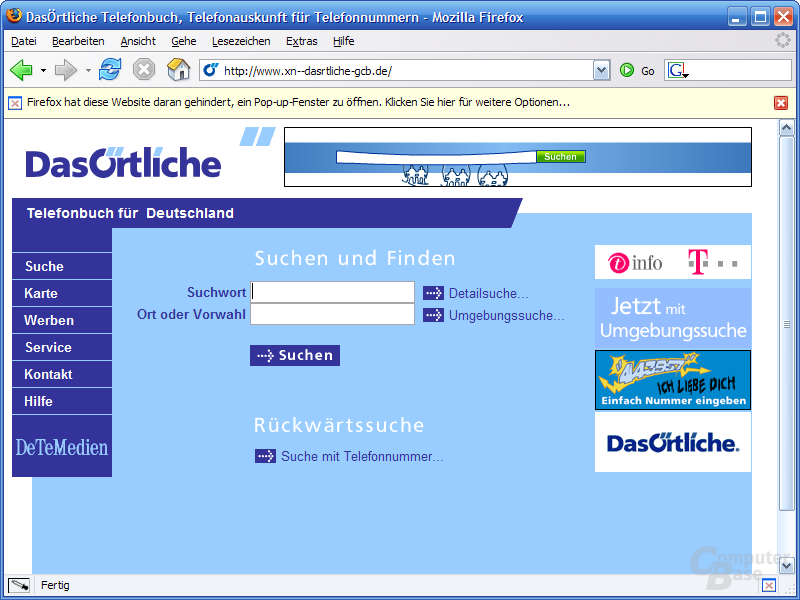Open Suche mit Telefonnummer... link

[x=362, y=457]
